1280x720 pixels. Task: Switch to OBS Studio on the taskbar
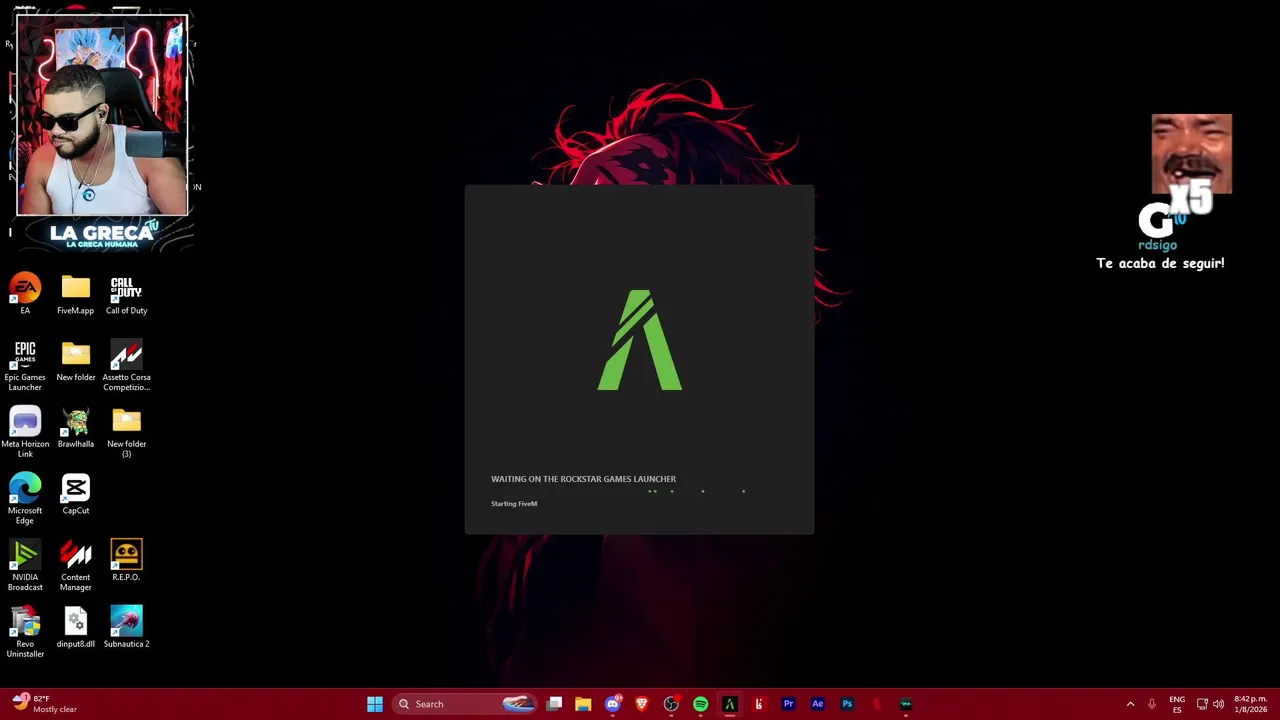click(x=671, y=704)
